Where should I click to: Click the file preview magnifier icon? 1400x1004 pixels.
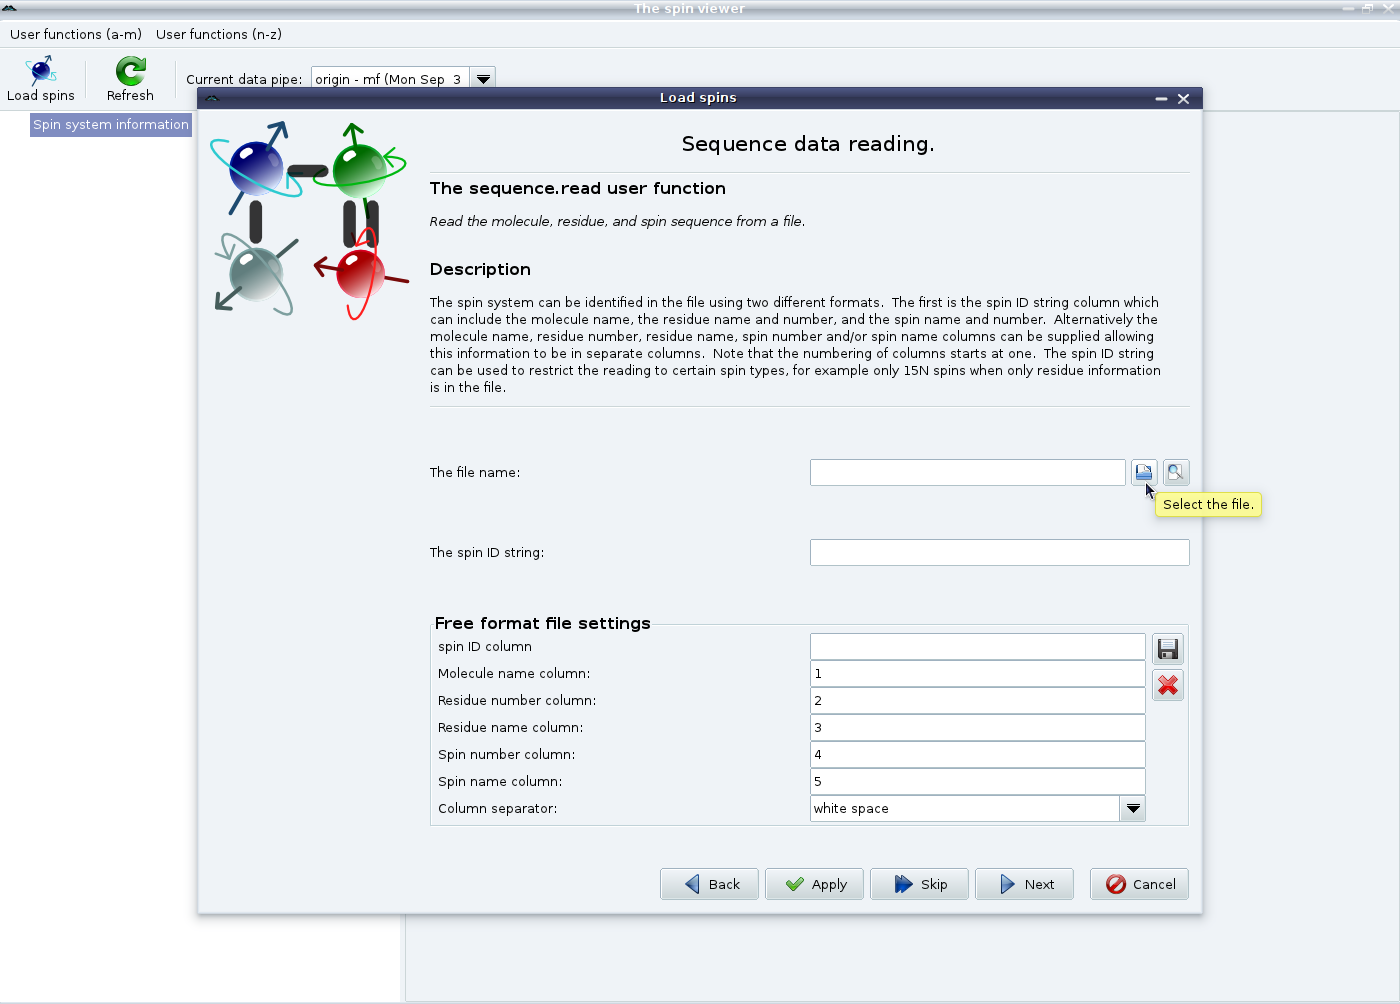click(1176, 472)
